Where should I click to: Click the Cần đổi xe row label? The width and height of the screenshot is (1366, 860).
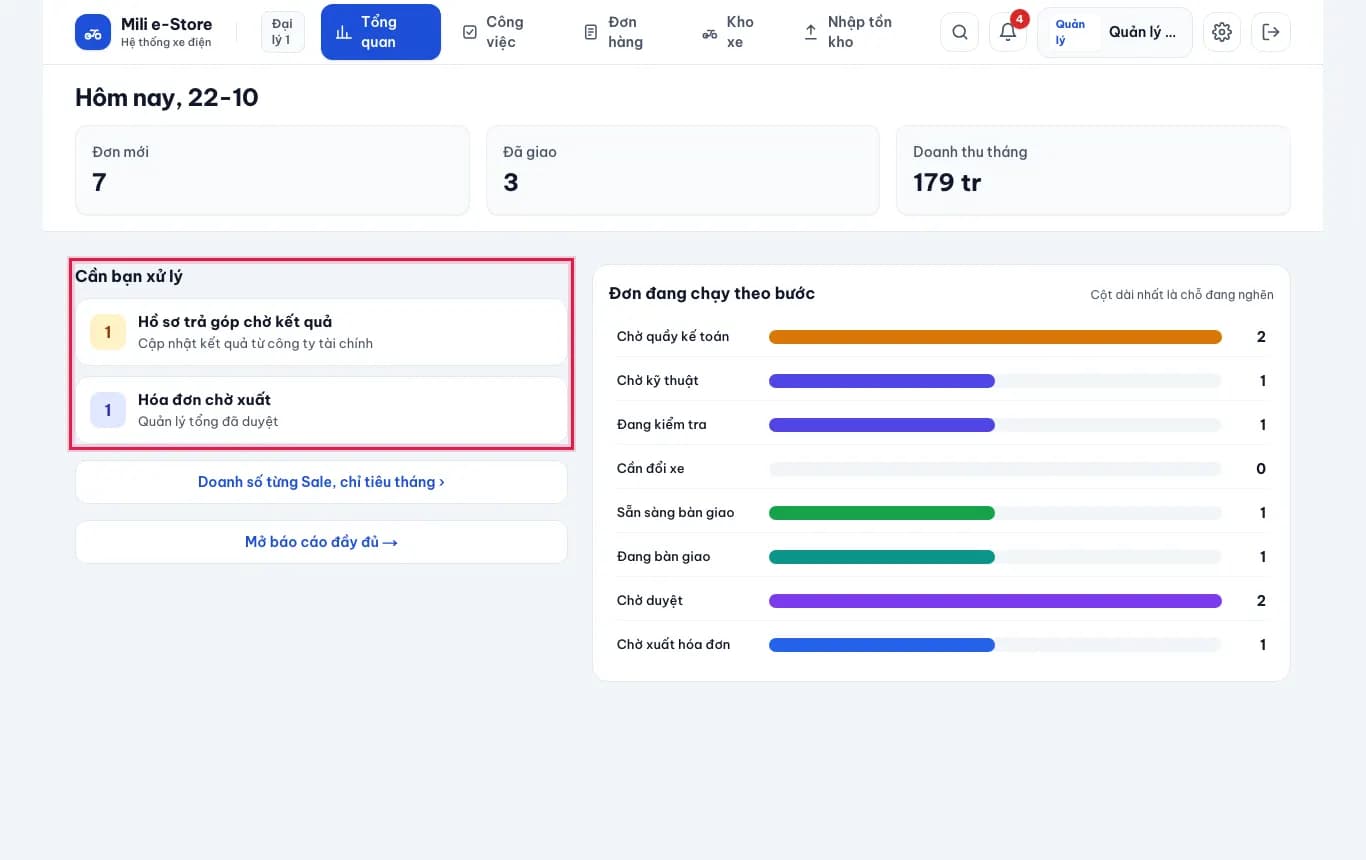pyautogui.click(x=651, y=469)
